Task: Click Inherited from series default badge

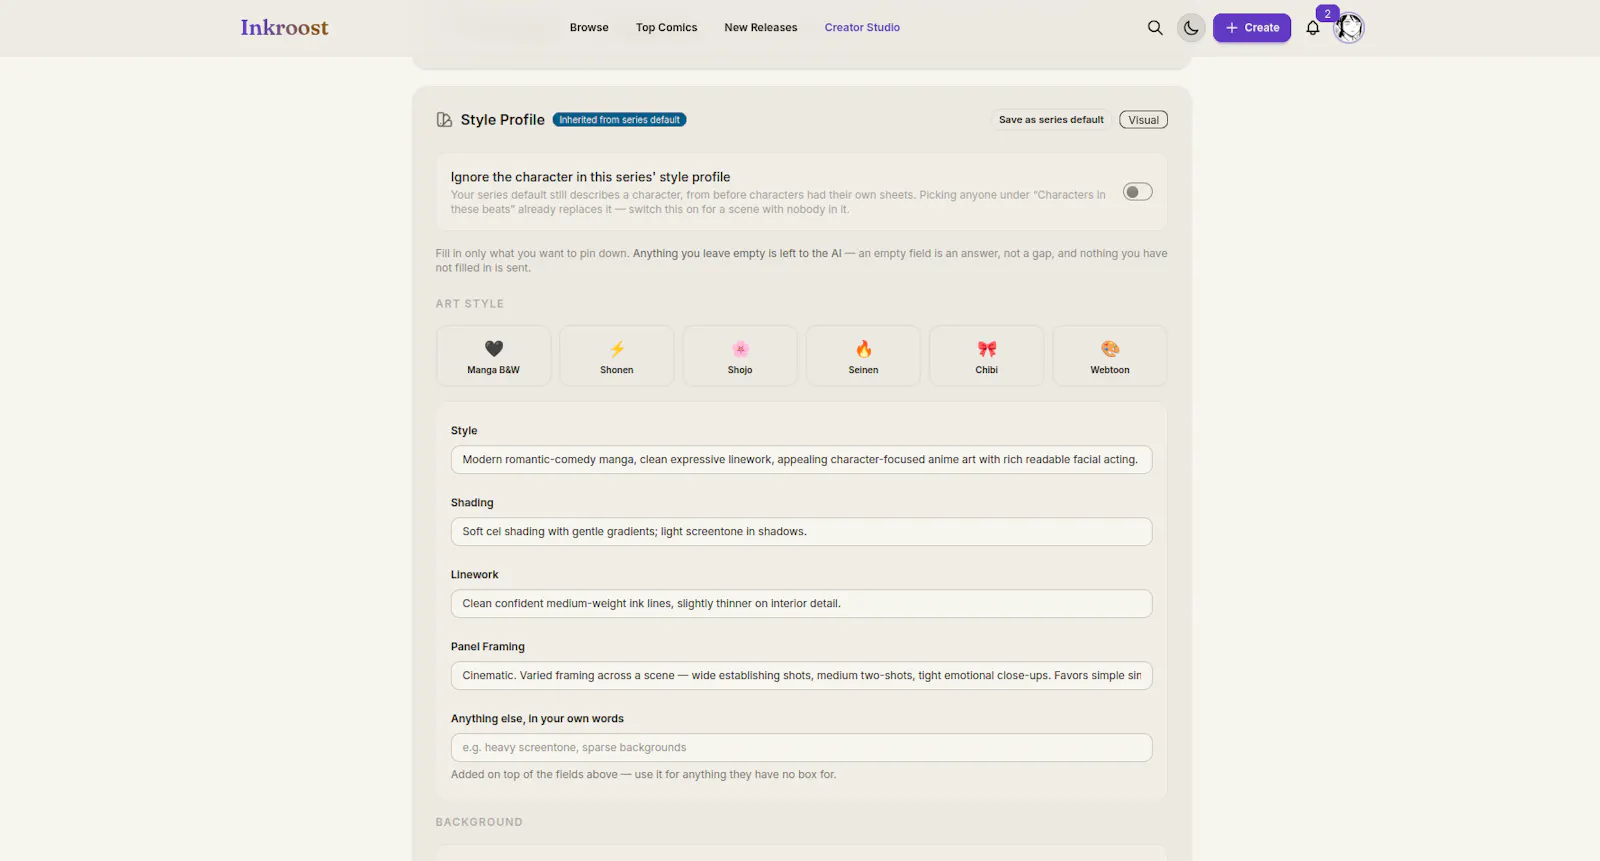Action: click(619, 120)
